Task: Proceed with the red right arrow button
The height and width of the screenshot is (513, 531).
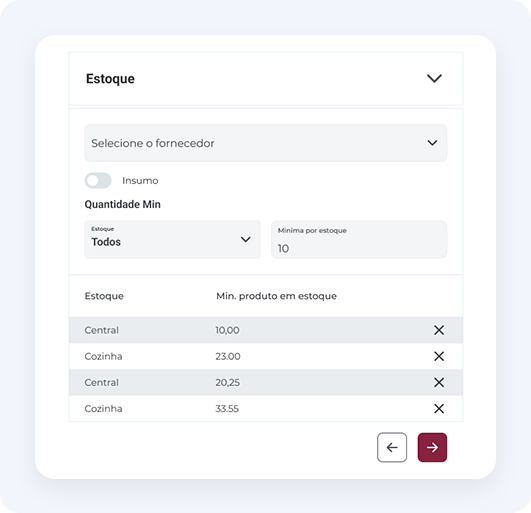Action: tap(432, 447)
